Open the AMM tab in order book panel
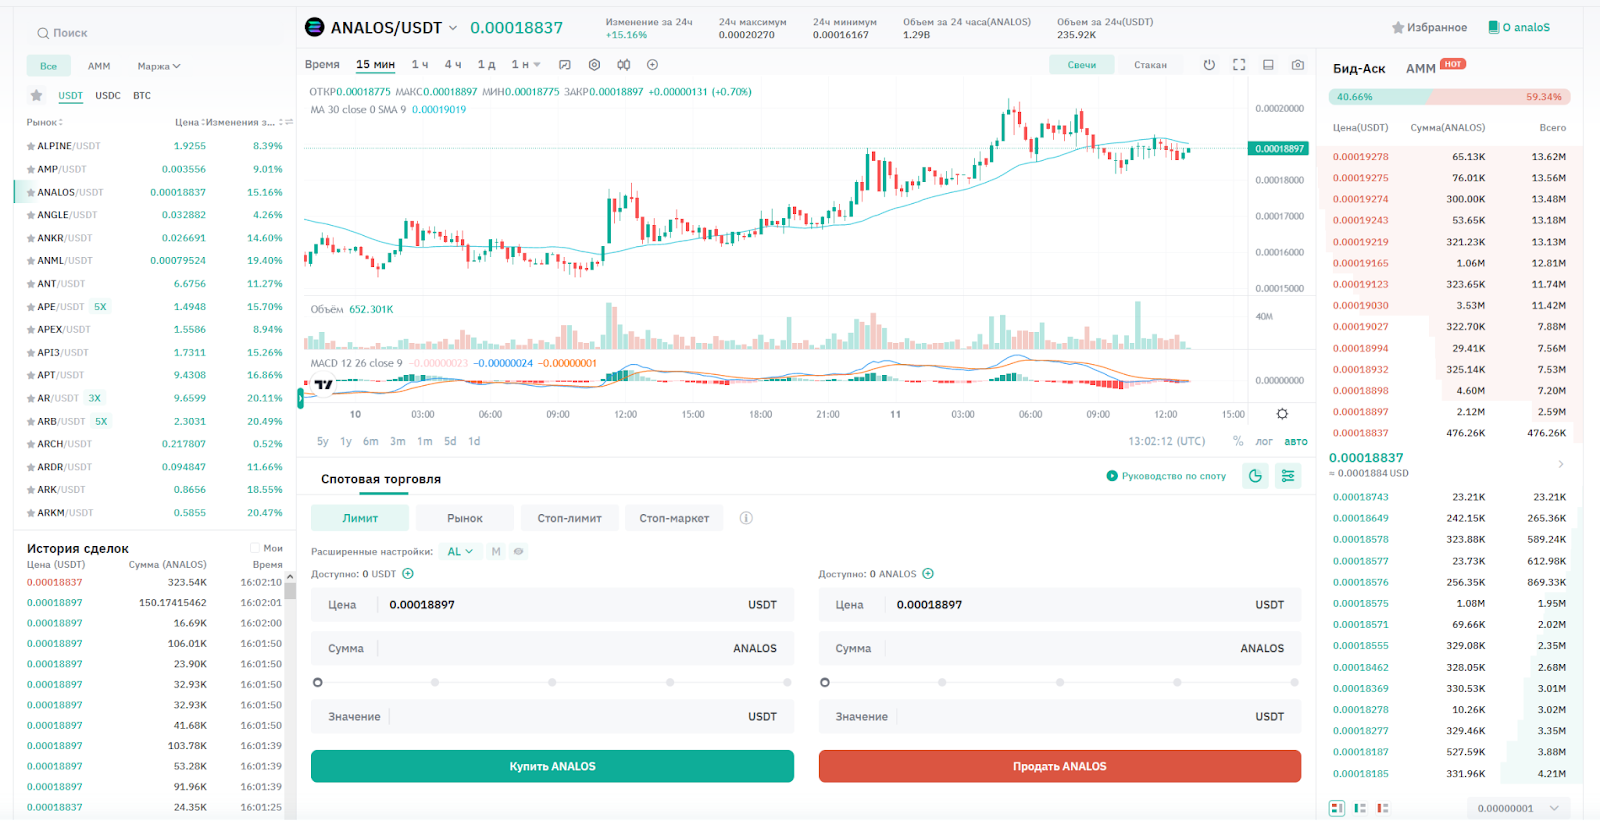 (1421, 69)
